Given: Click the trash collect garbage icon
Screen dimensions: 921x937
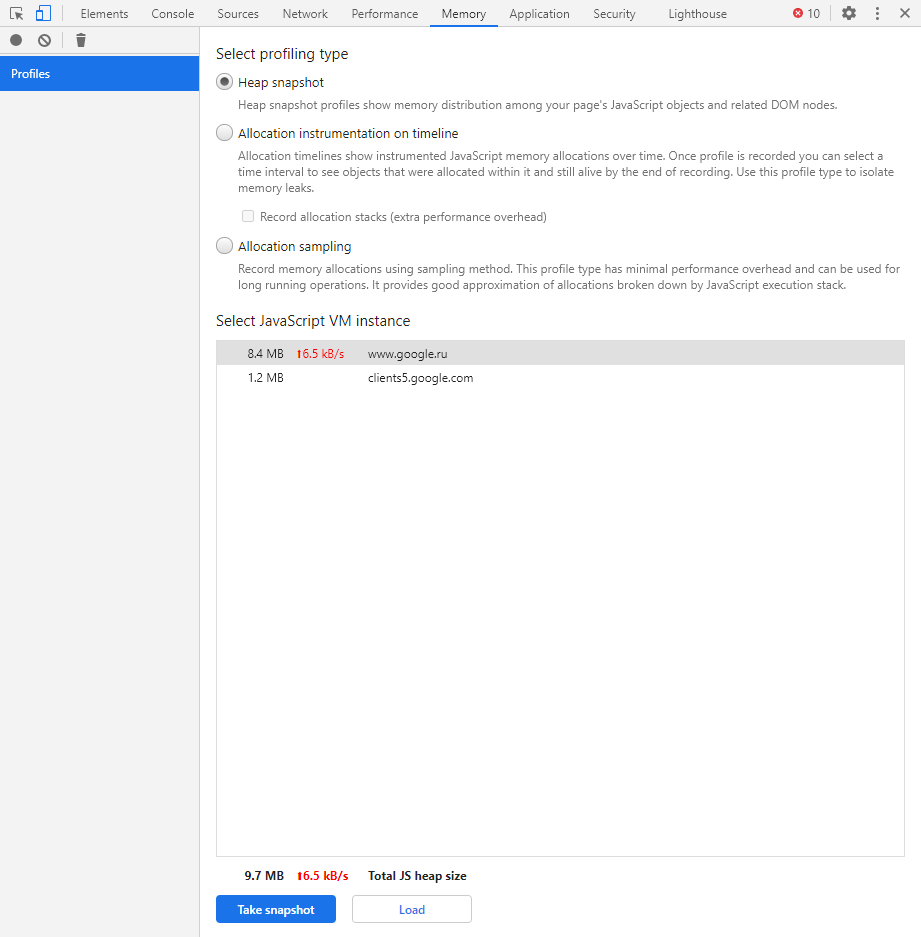Looking at the screenshot, I should pyautogui.click(x=81, y=40).
